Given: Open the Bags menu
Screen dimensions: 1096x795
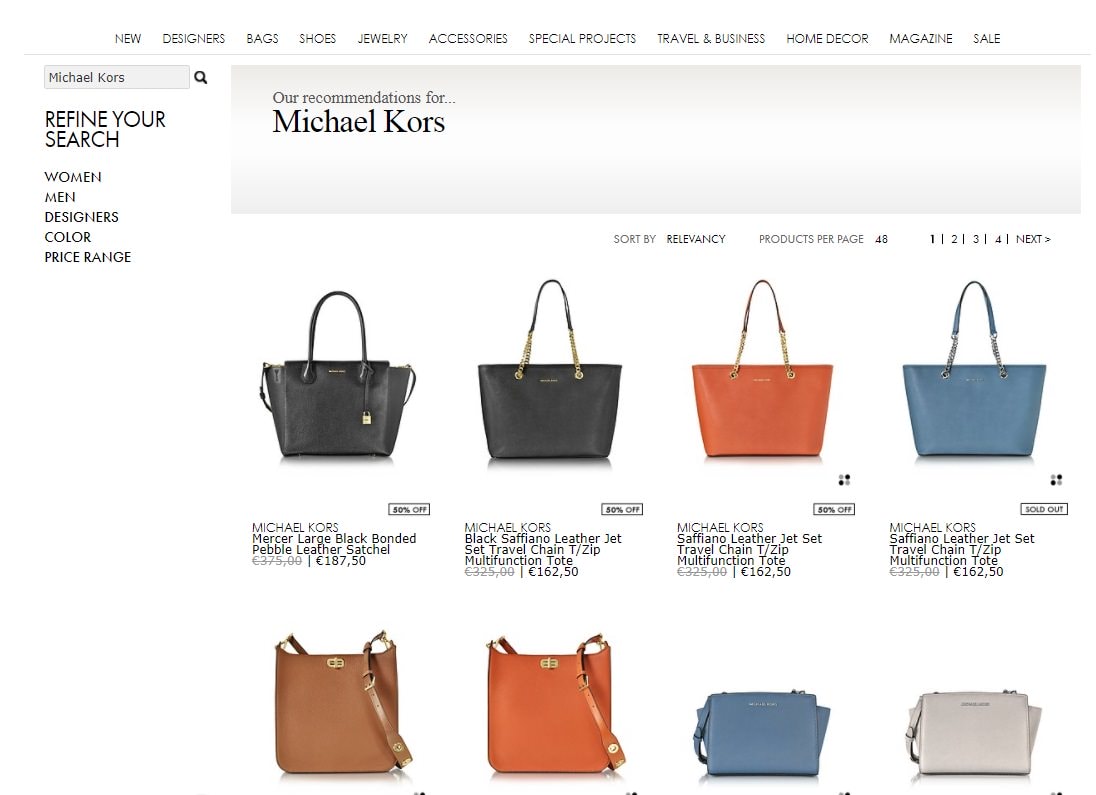Looking at the screenshot, I should point(262,38).
